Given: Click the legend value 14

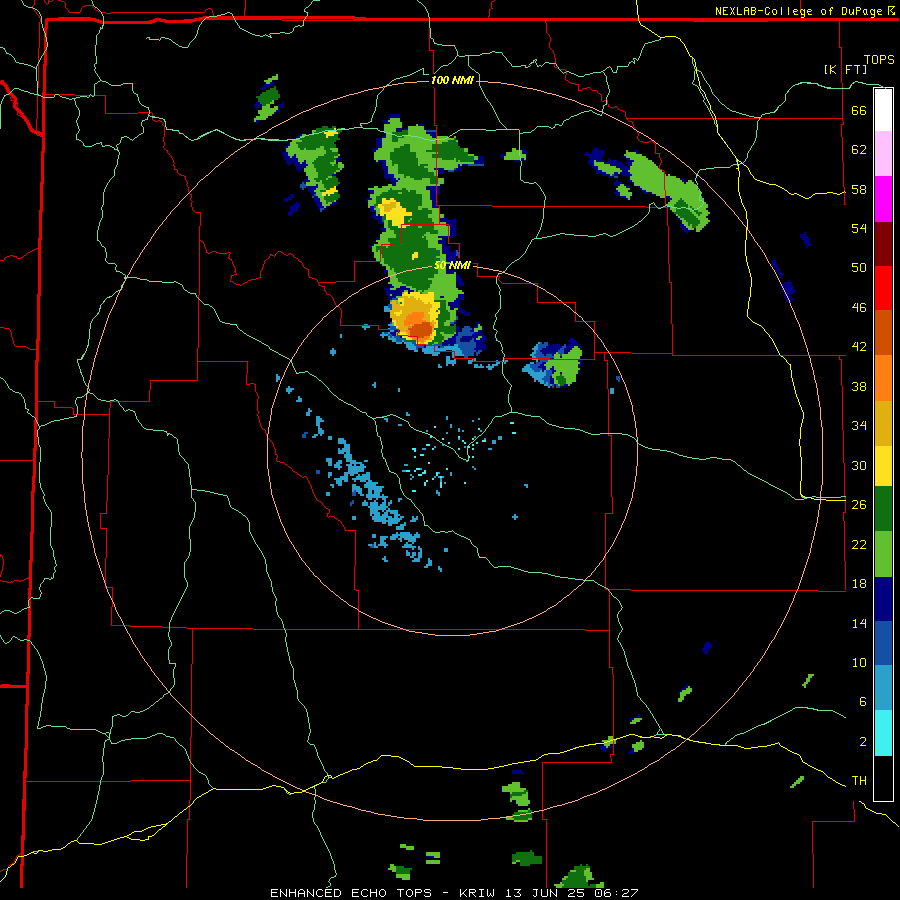Looking at the screenshot, I should point(859,623).
